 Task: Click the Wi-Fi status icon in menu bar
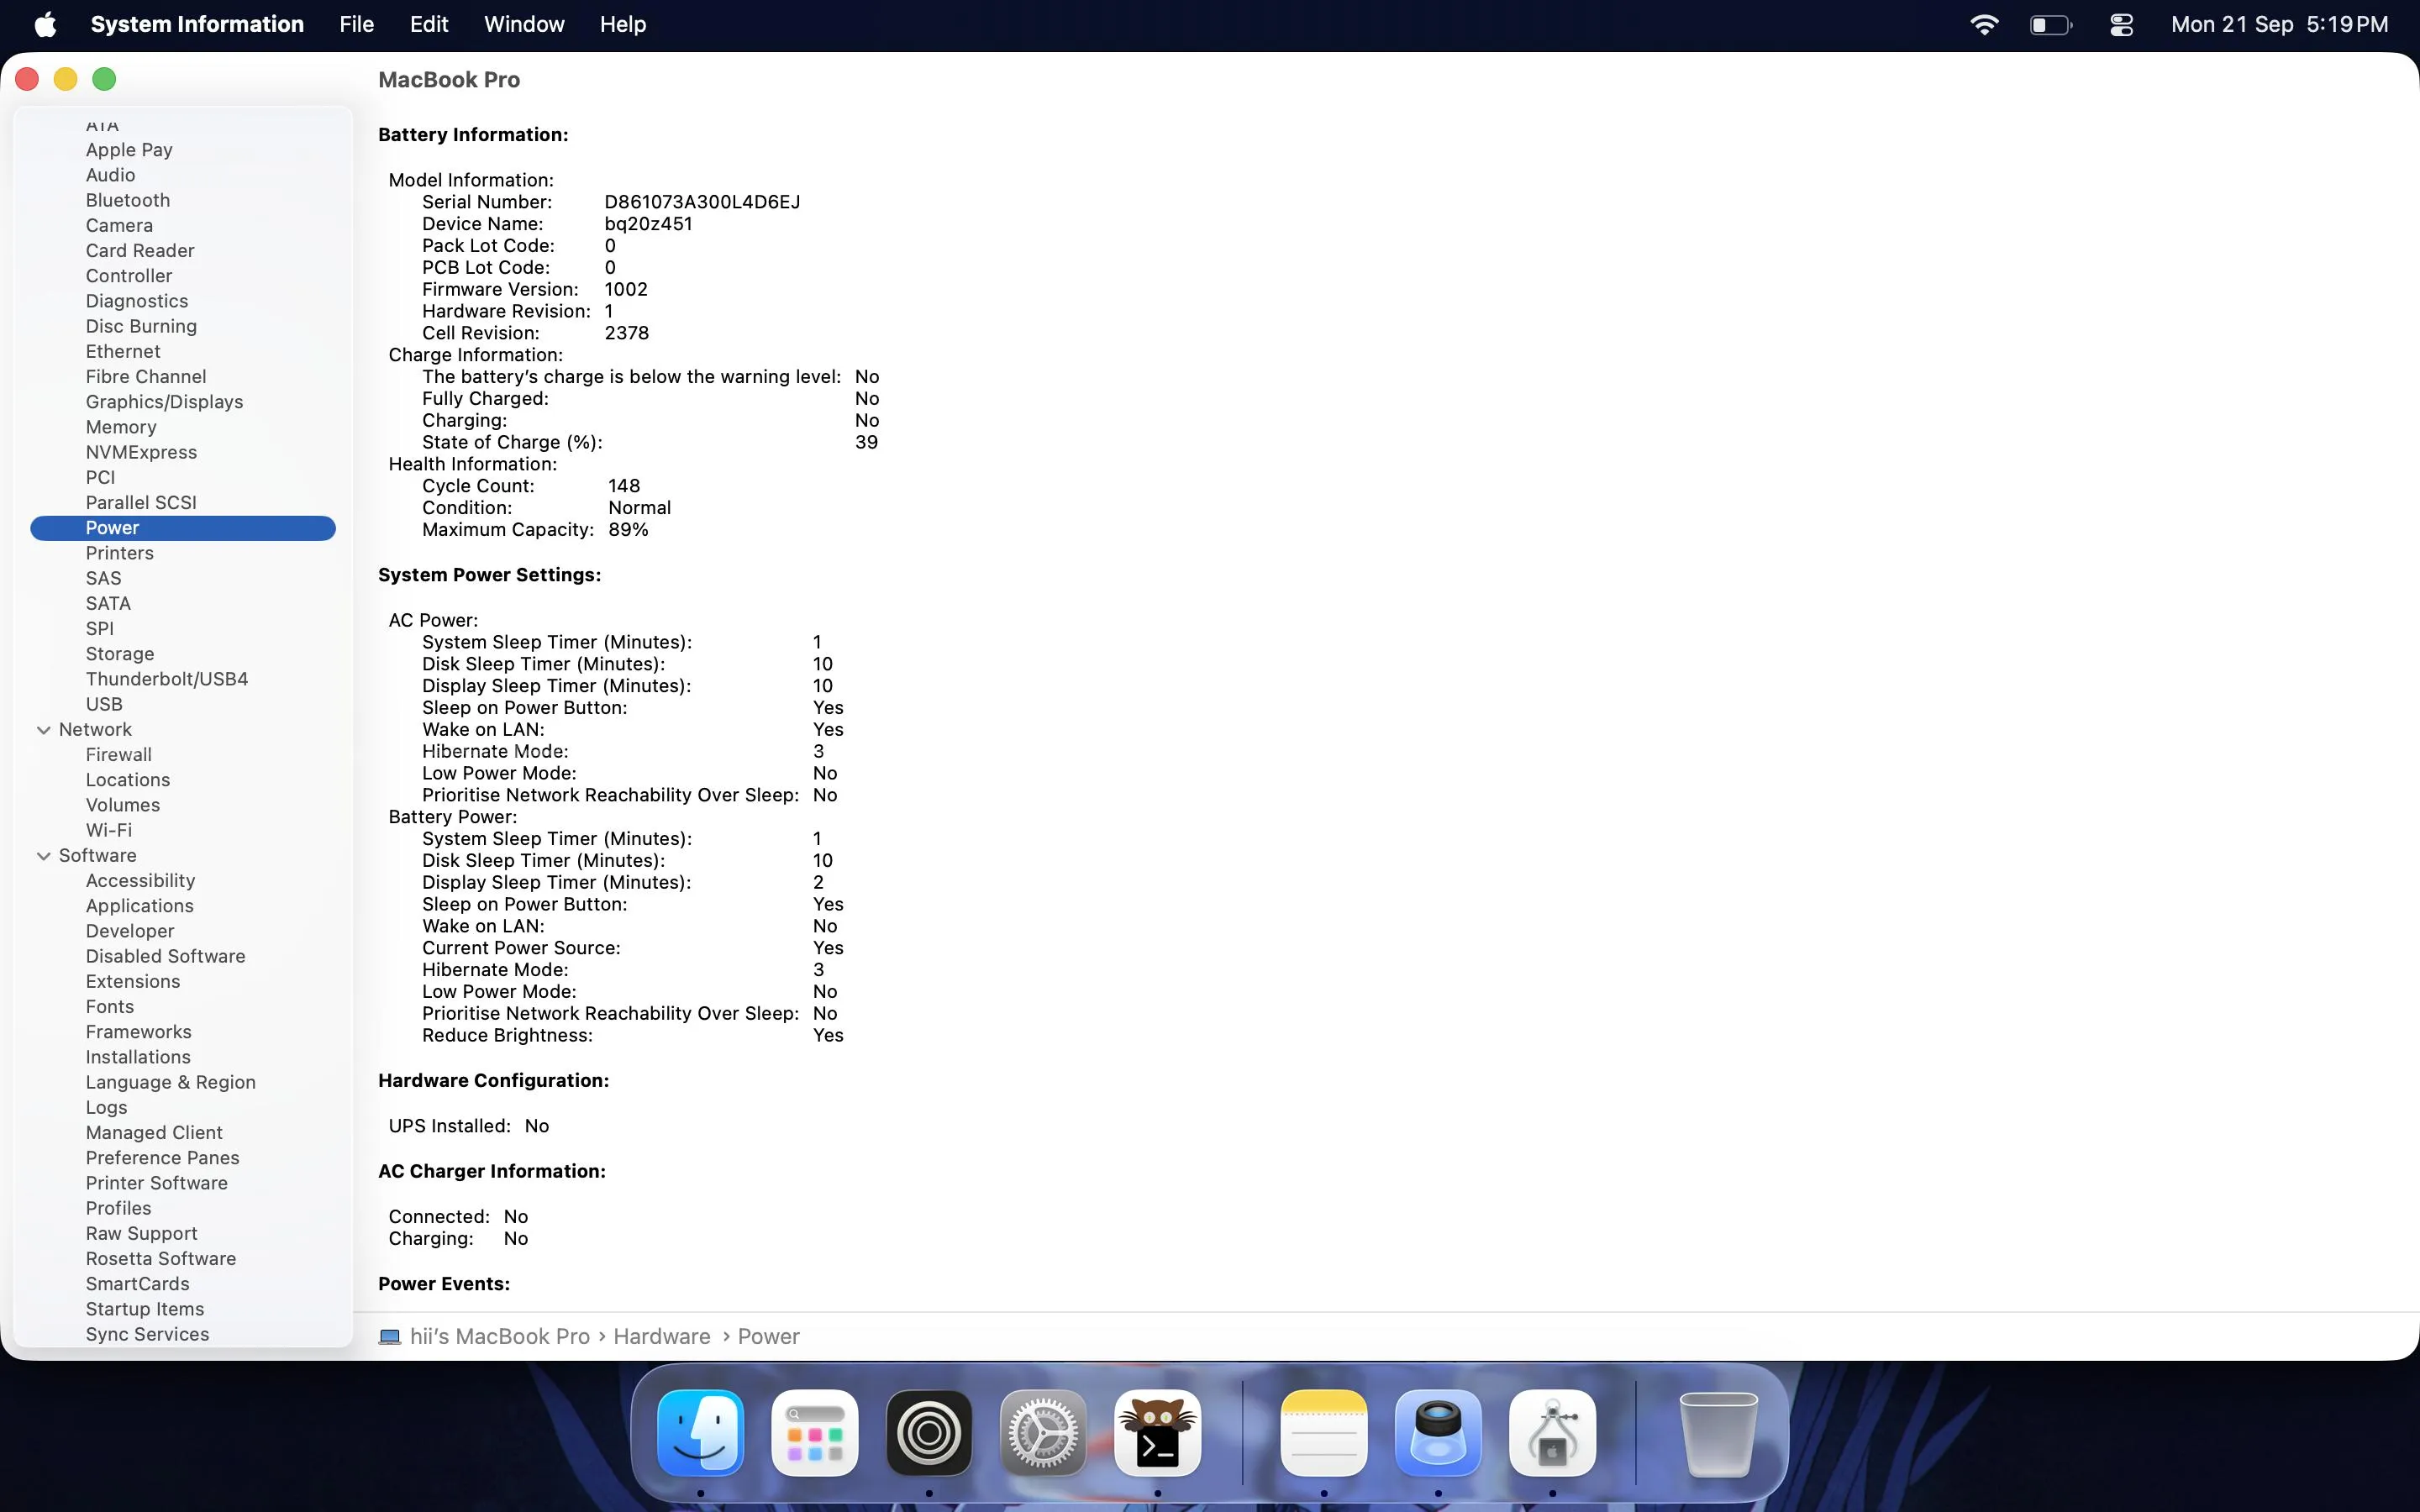(1984, 24)
